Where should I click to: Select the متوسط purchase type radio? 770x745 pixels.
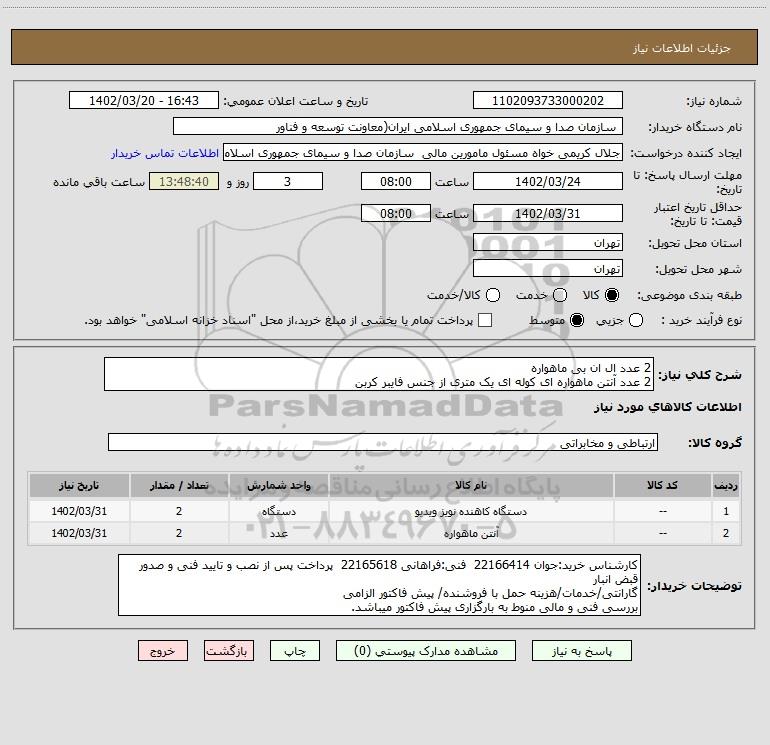point(577,320)
